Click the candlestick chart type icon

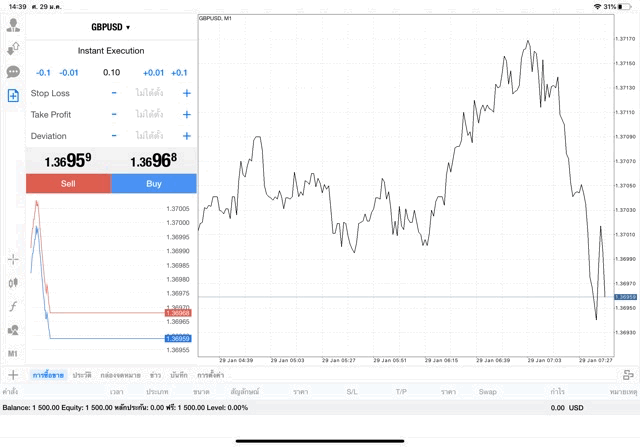point(13,283)
